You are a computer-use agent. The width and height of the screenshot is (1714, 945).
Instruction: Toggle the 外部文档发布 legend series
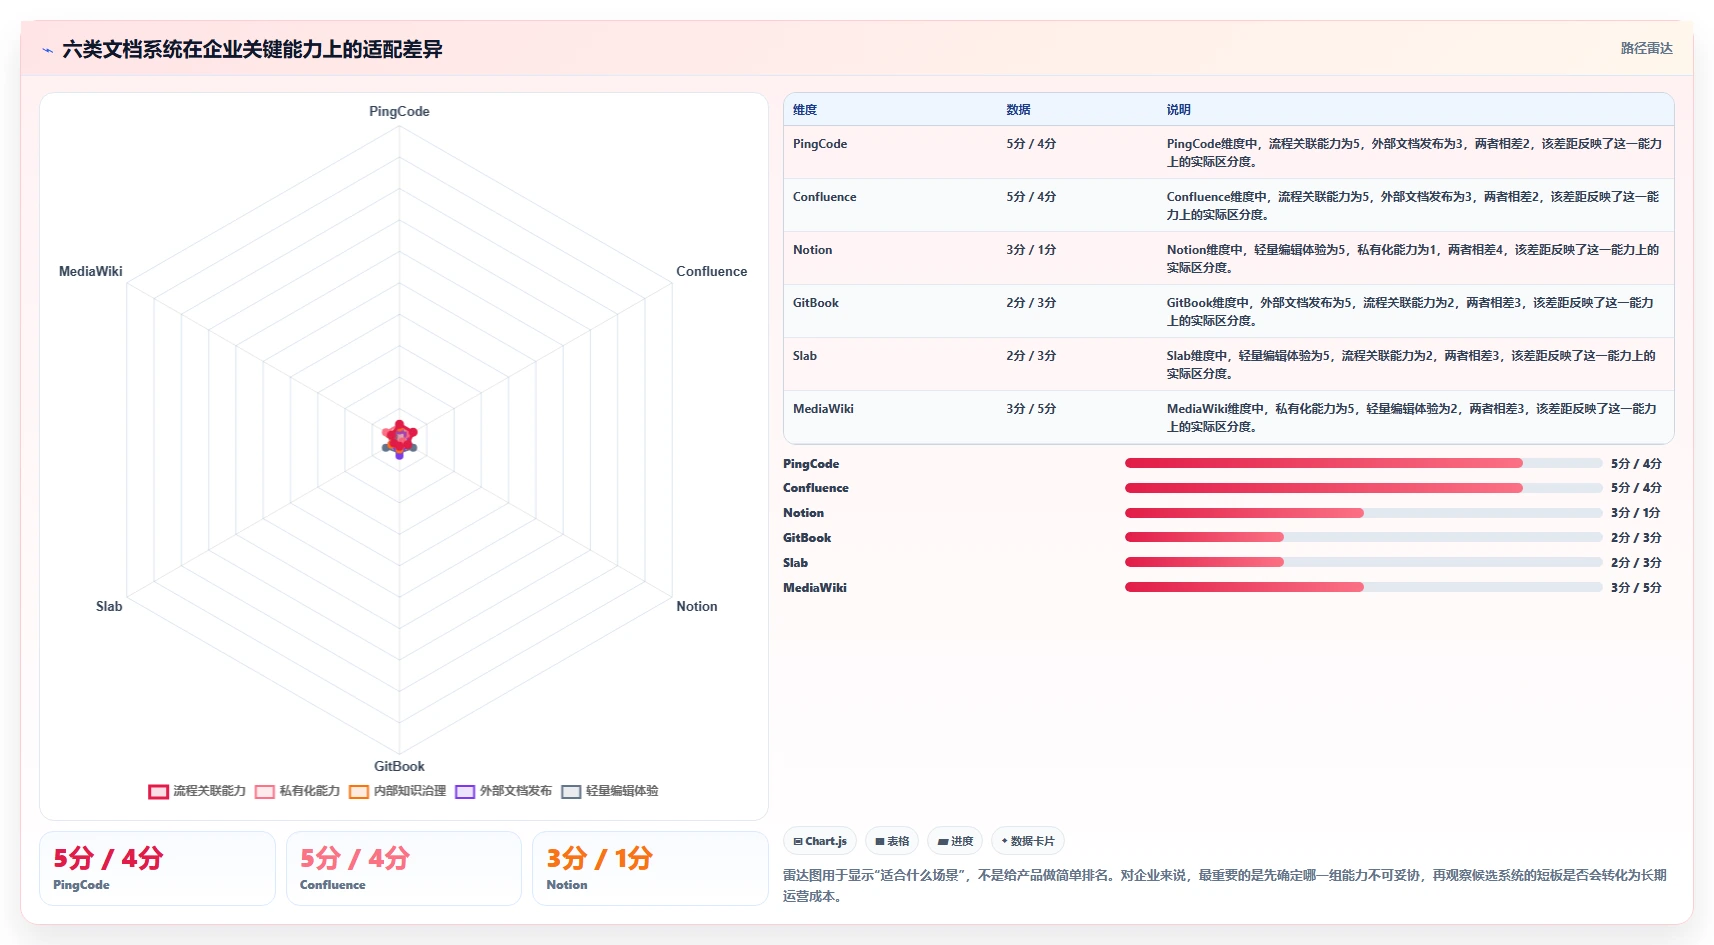click(x=503, y=791)
